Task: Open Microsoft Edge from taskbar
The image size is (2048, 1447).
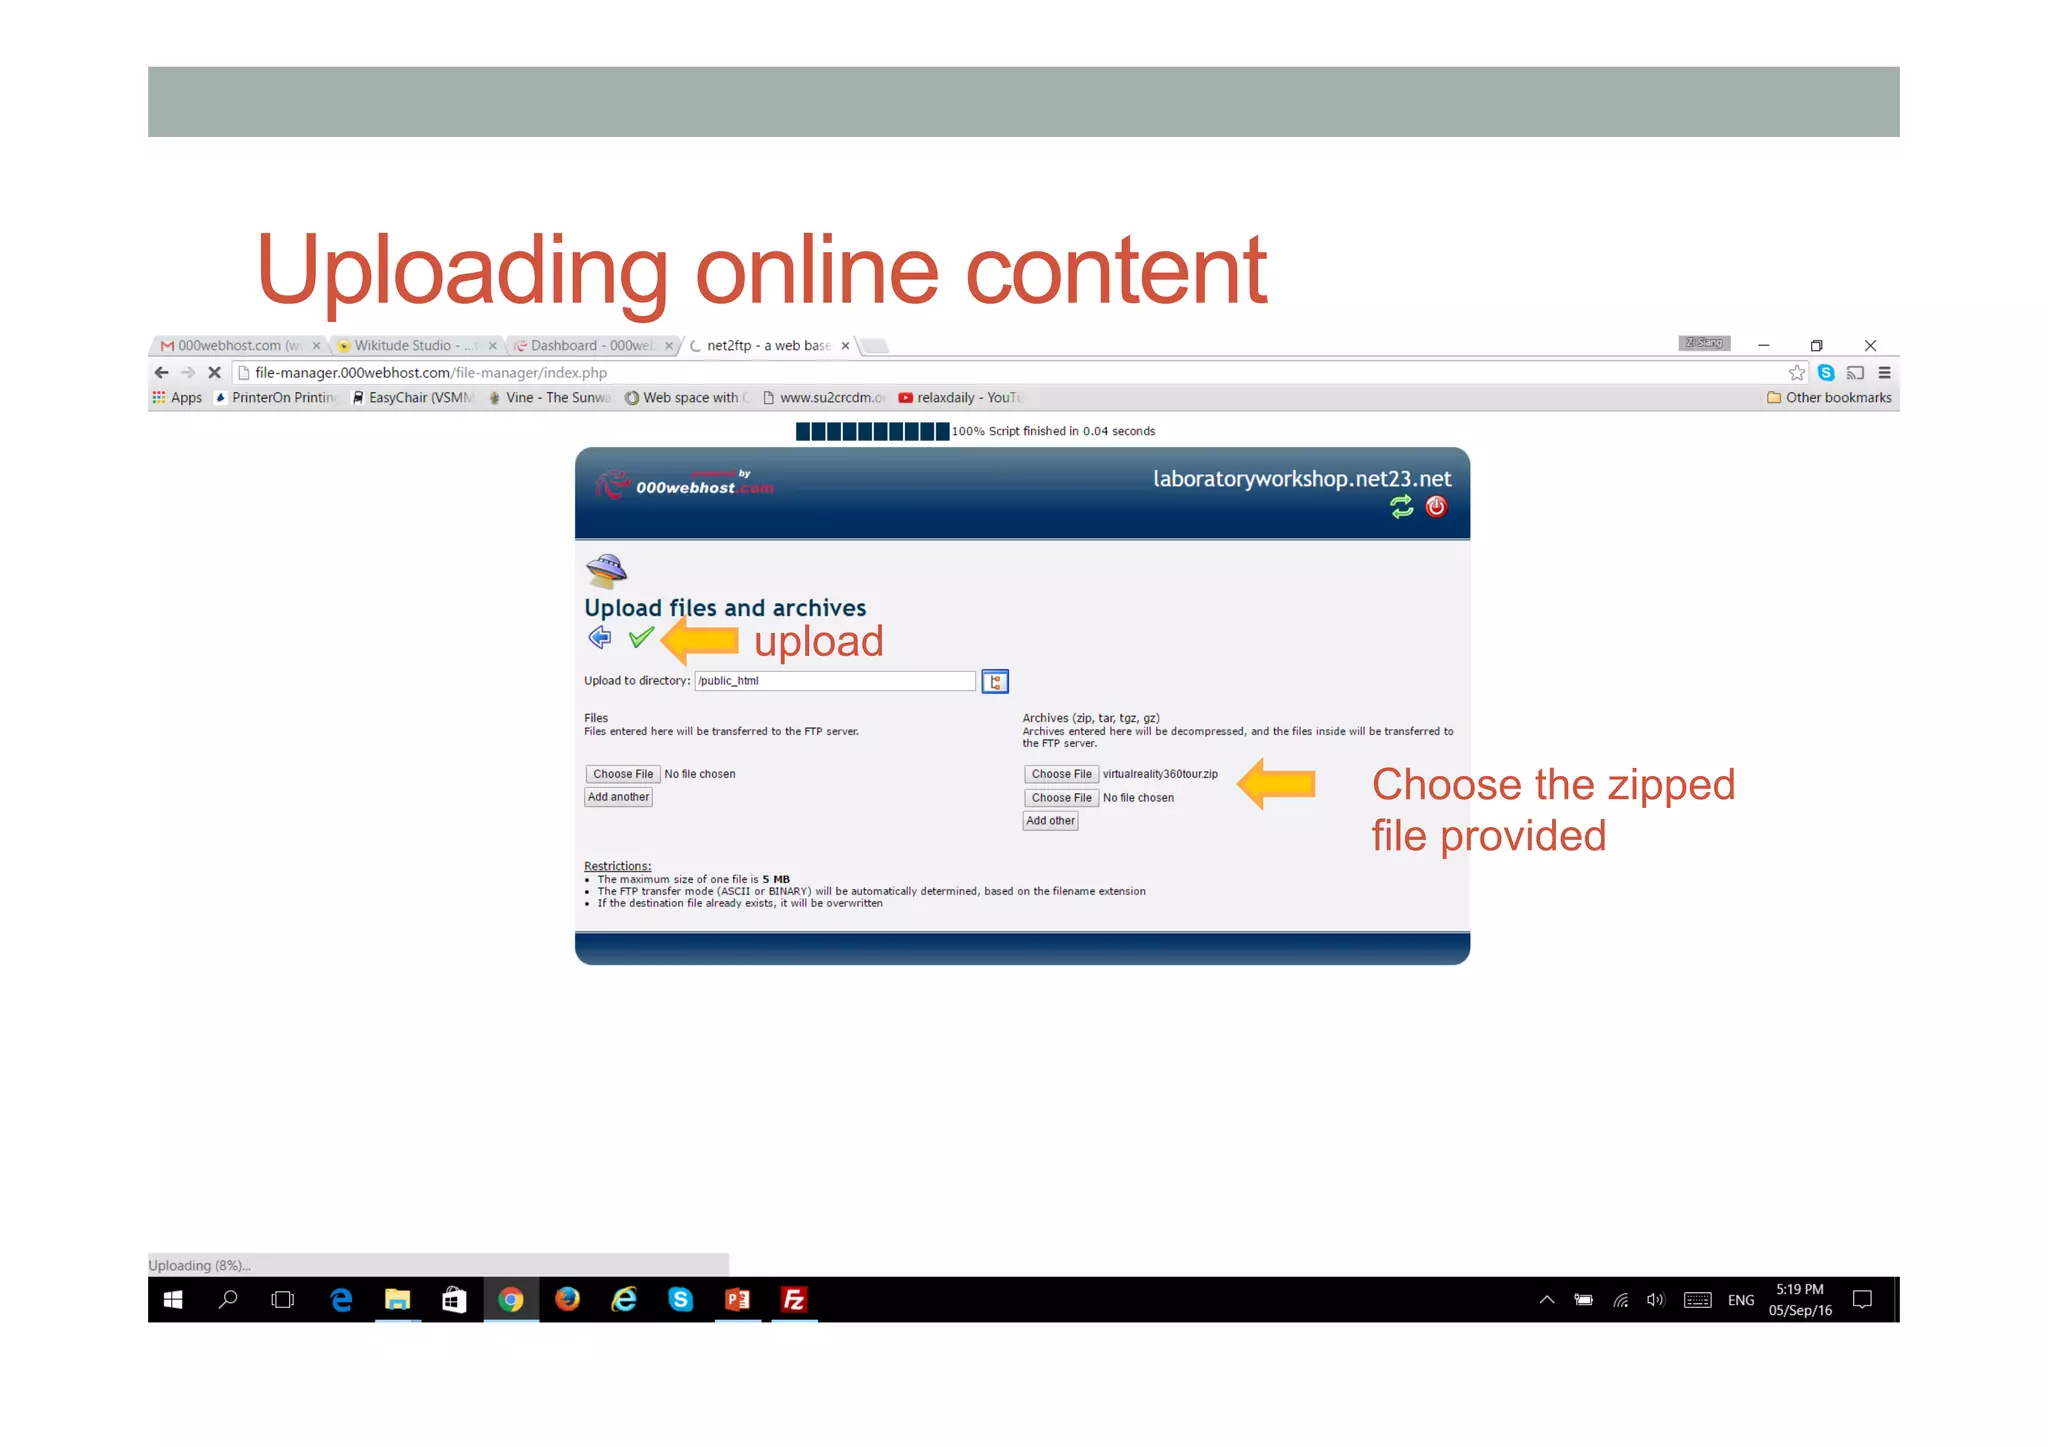Action: click(341, 1300)
